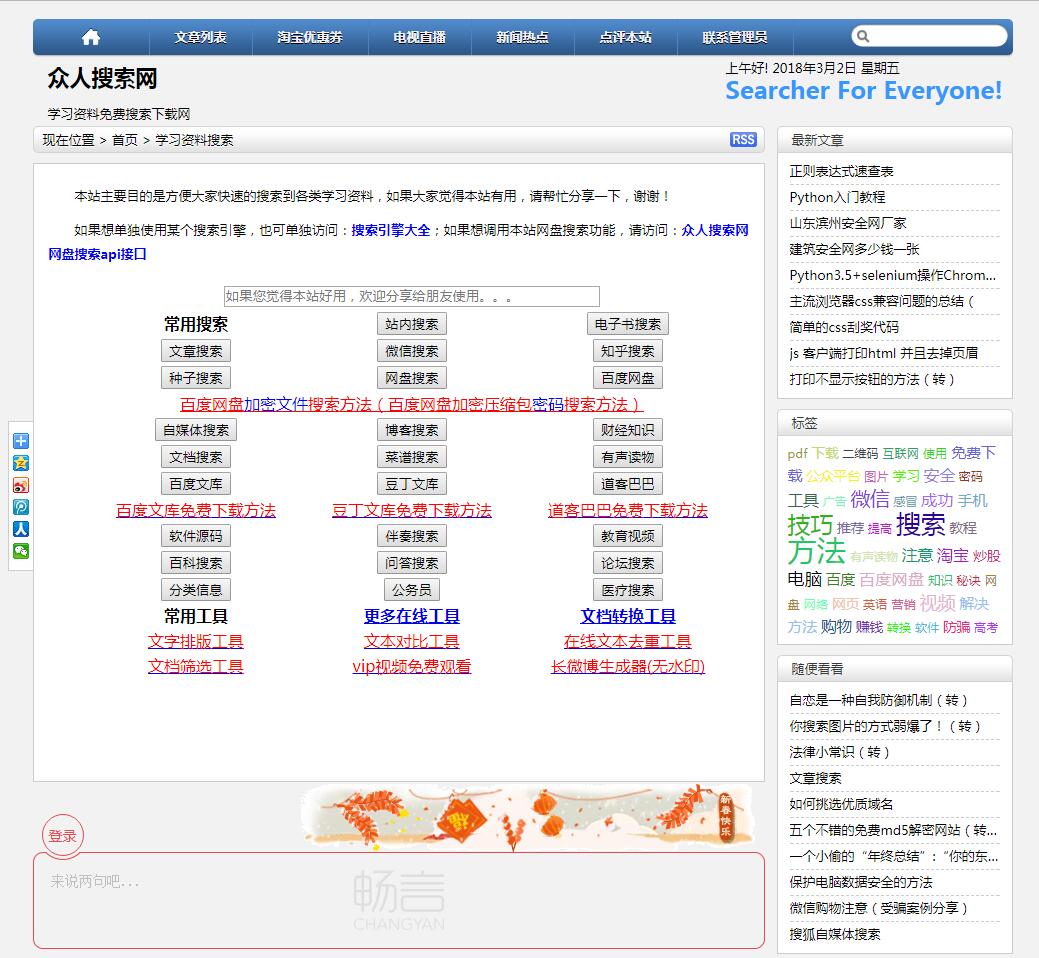1039x958 pixels.
Task: Open 法律小常识（转） article
Action: coord(840,752)
